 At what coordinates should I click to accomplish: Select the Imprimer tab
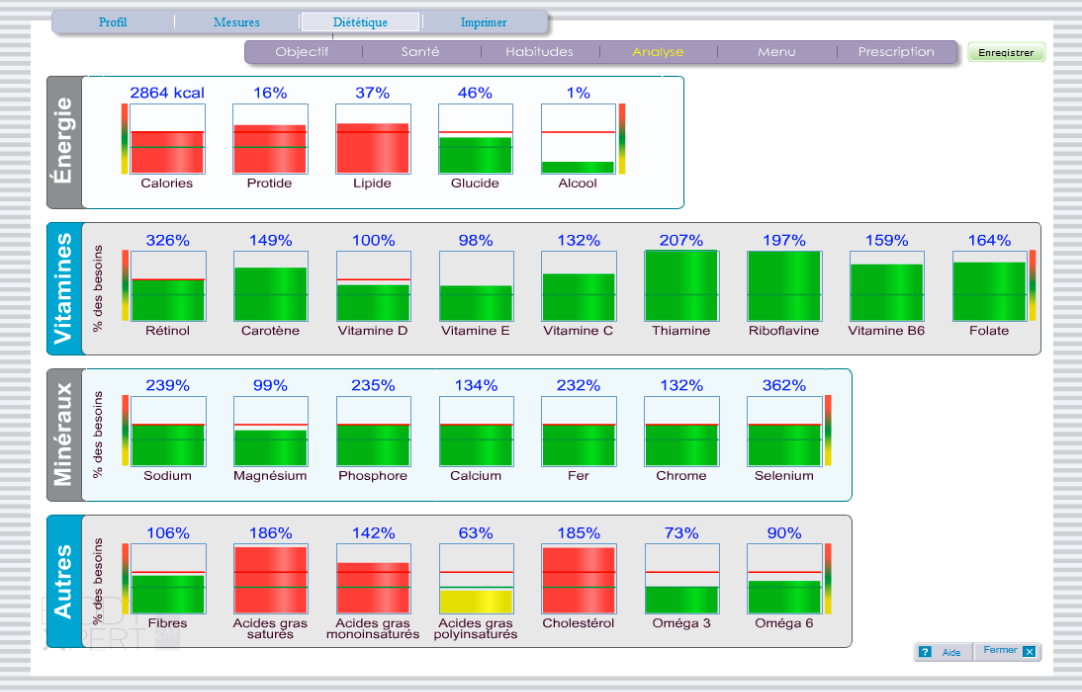click(x=484, y=22)
